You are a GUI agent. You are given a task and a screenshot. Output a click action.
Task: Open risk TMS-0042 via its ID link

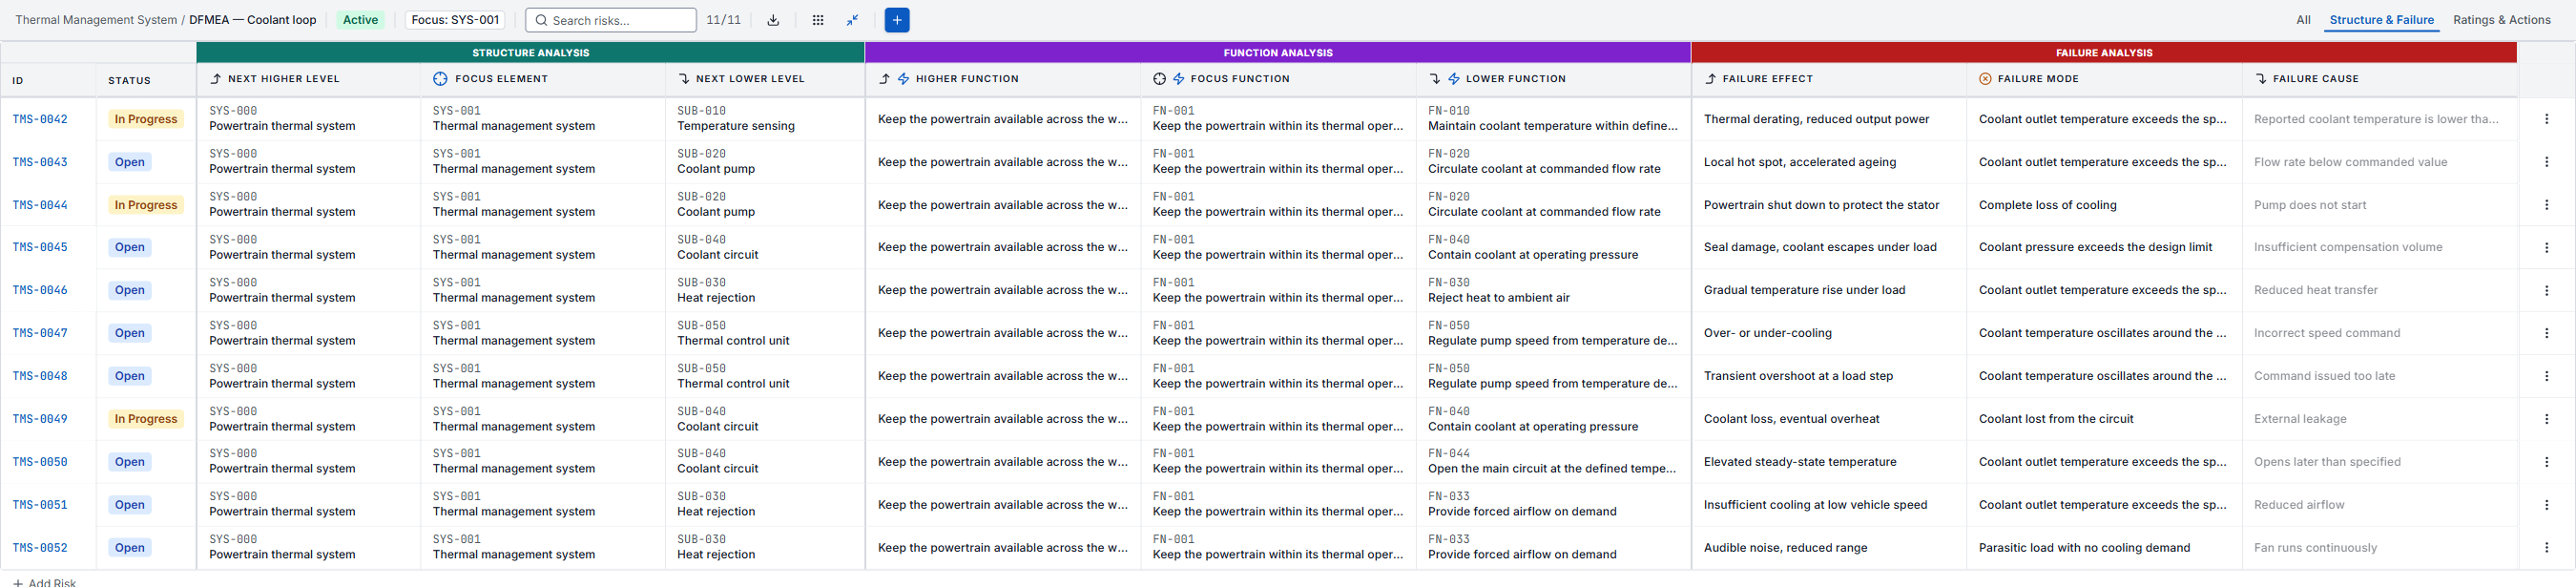(x=40, y=119)
